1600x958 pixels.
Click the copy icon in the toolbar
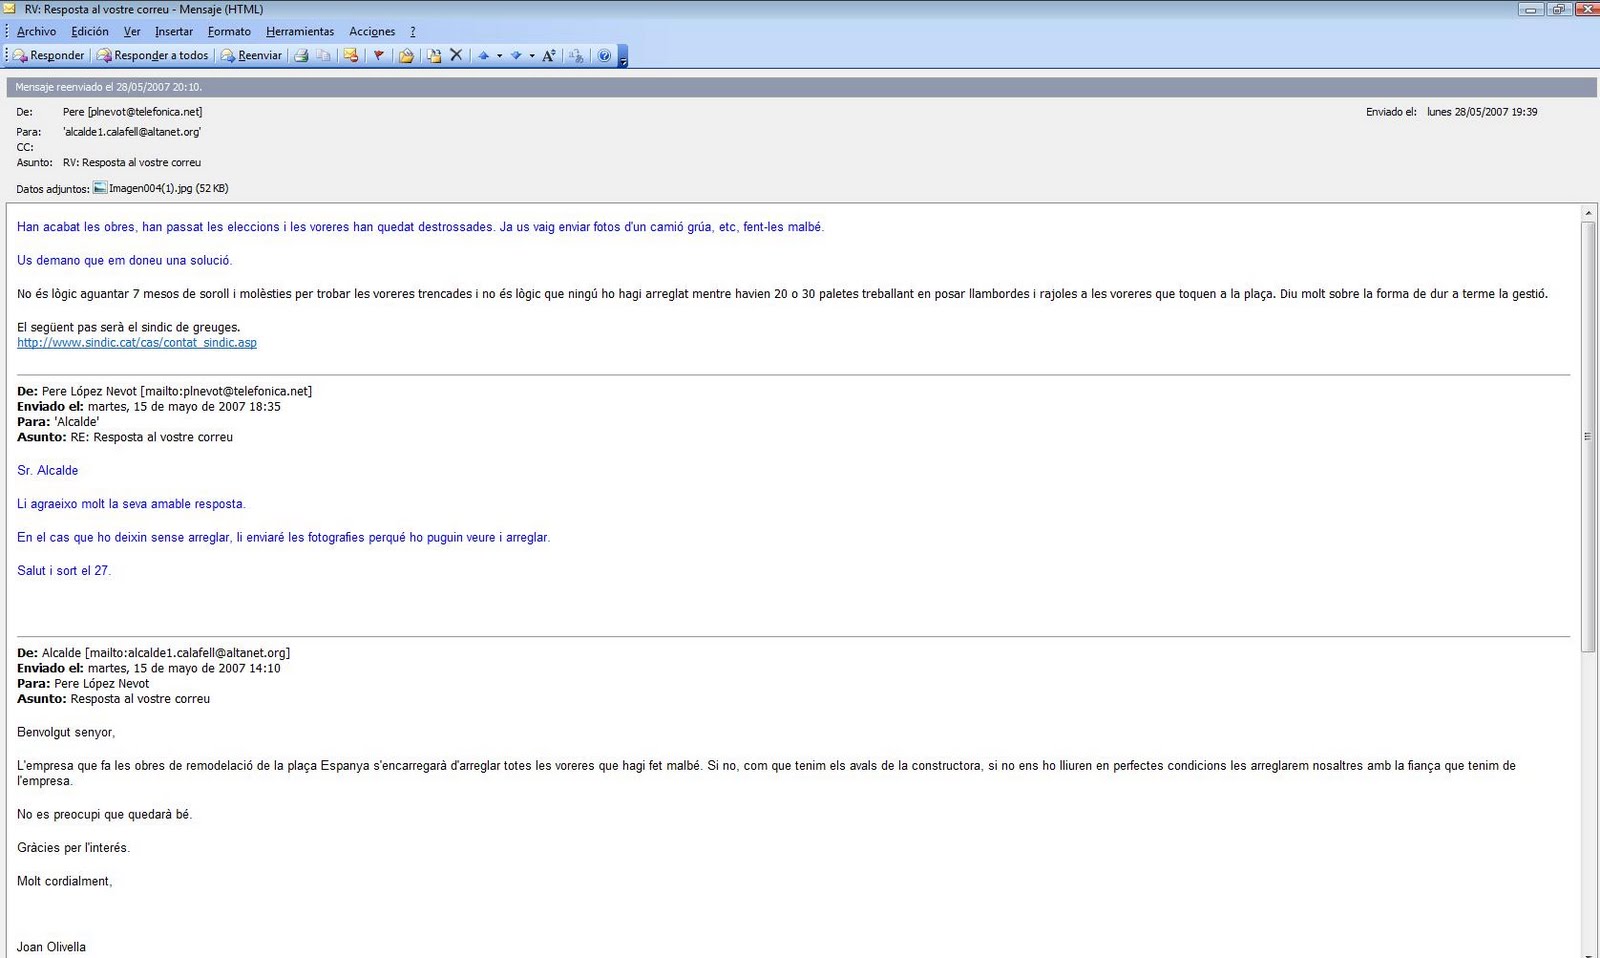click(x=324, y=56)
